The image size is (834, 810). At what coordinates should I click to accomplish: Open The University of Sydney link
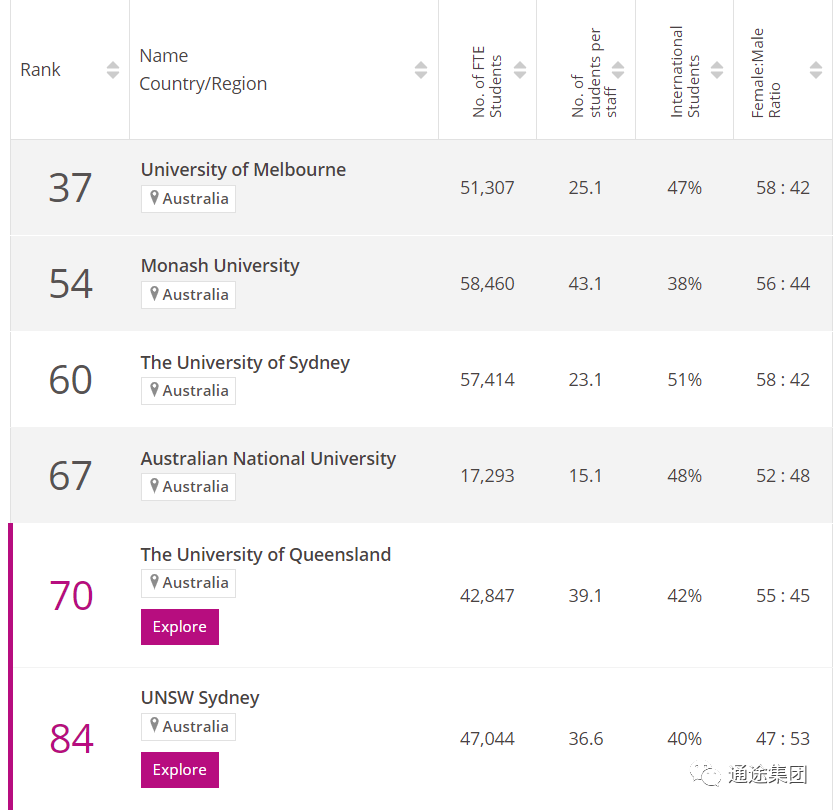(x=245, y=363)
